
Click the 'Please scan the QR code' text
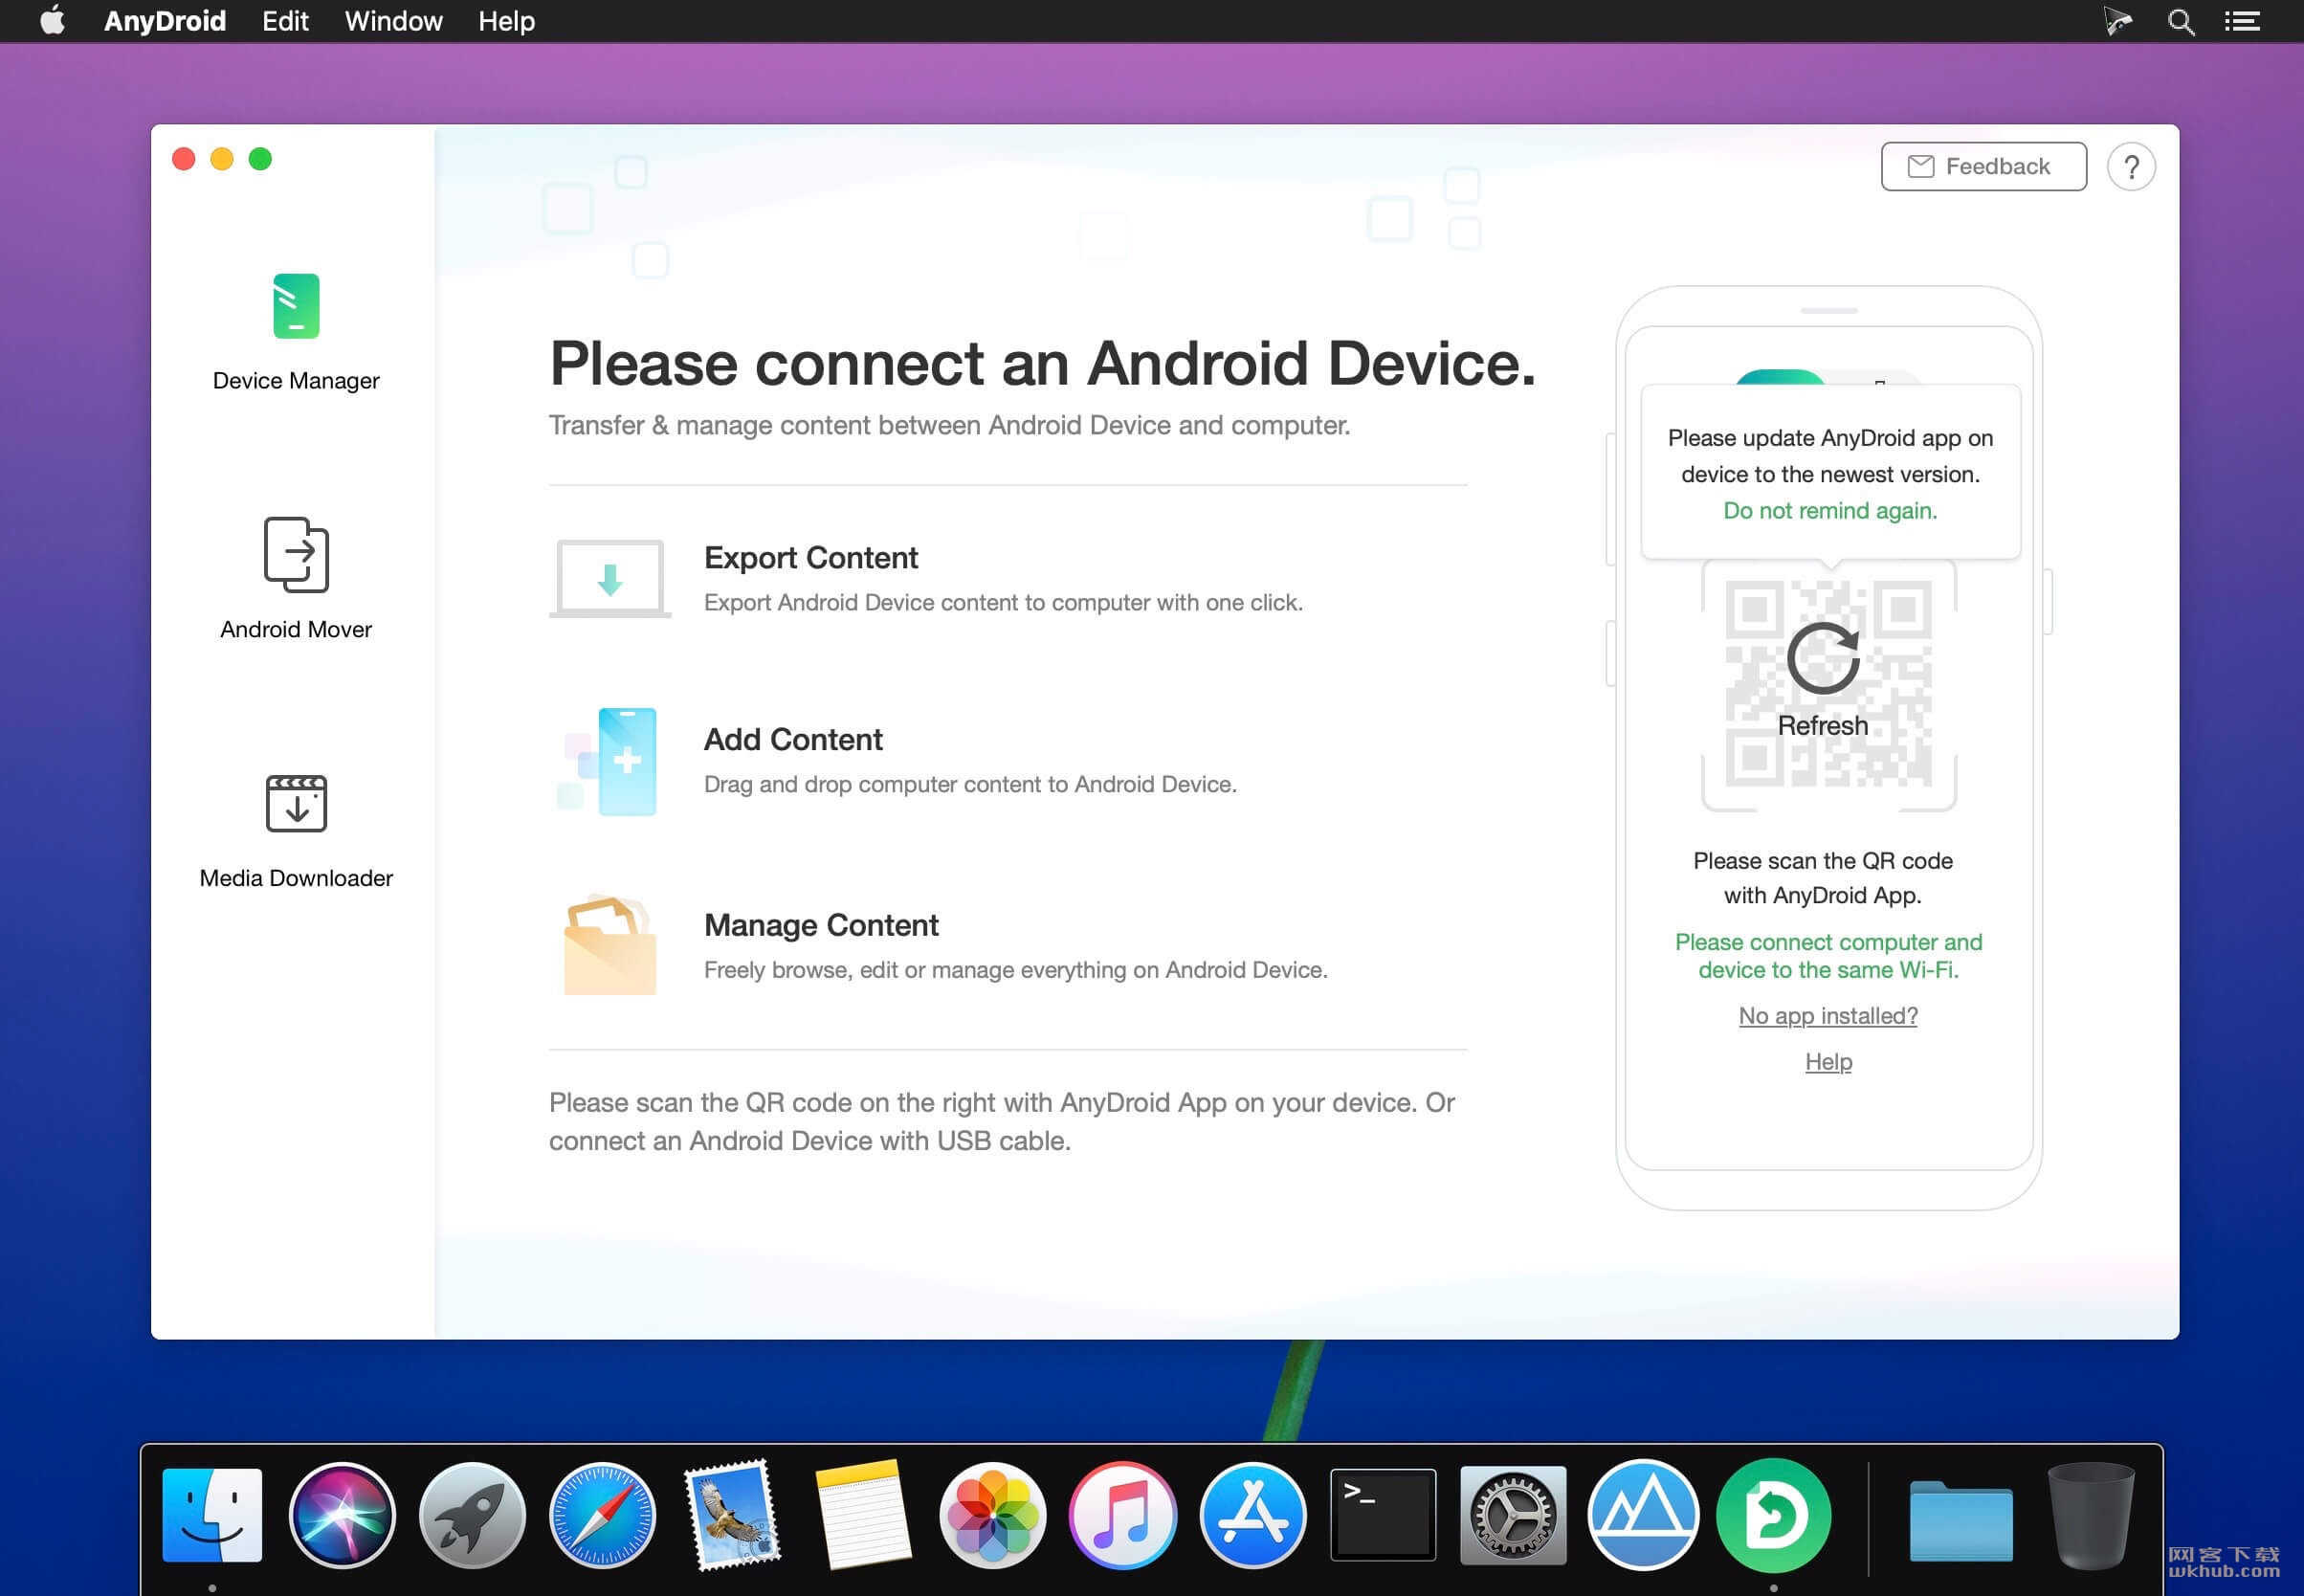[x=1822, y=877]
